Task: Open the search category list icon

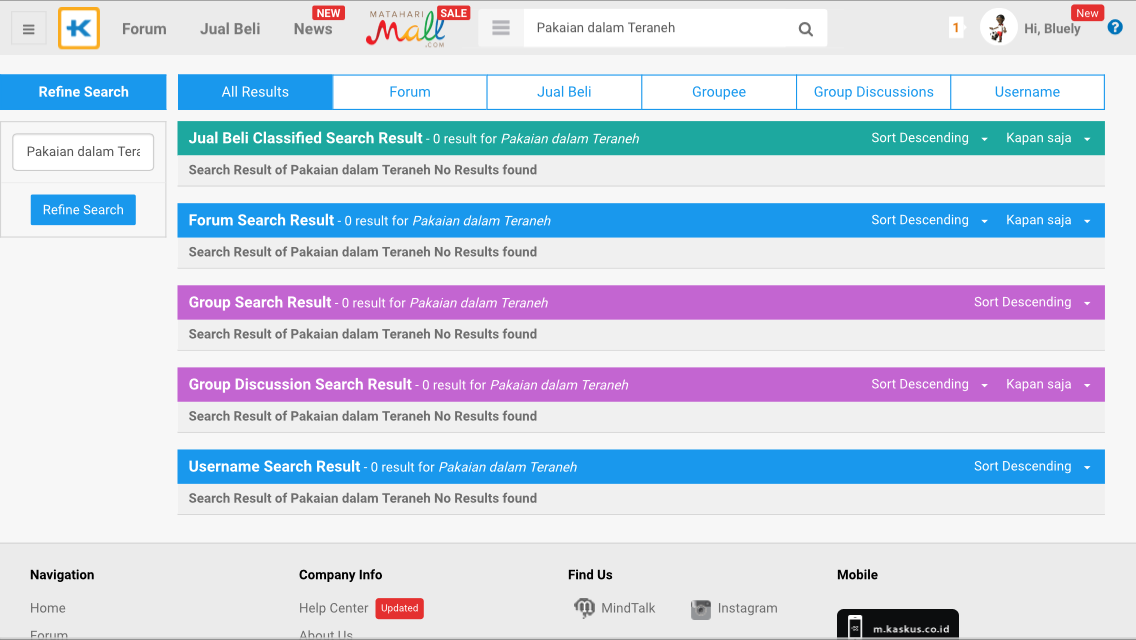Action: [501, 28]
